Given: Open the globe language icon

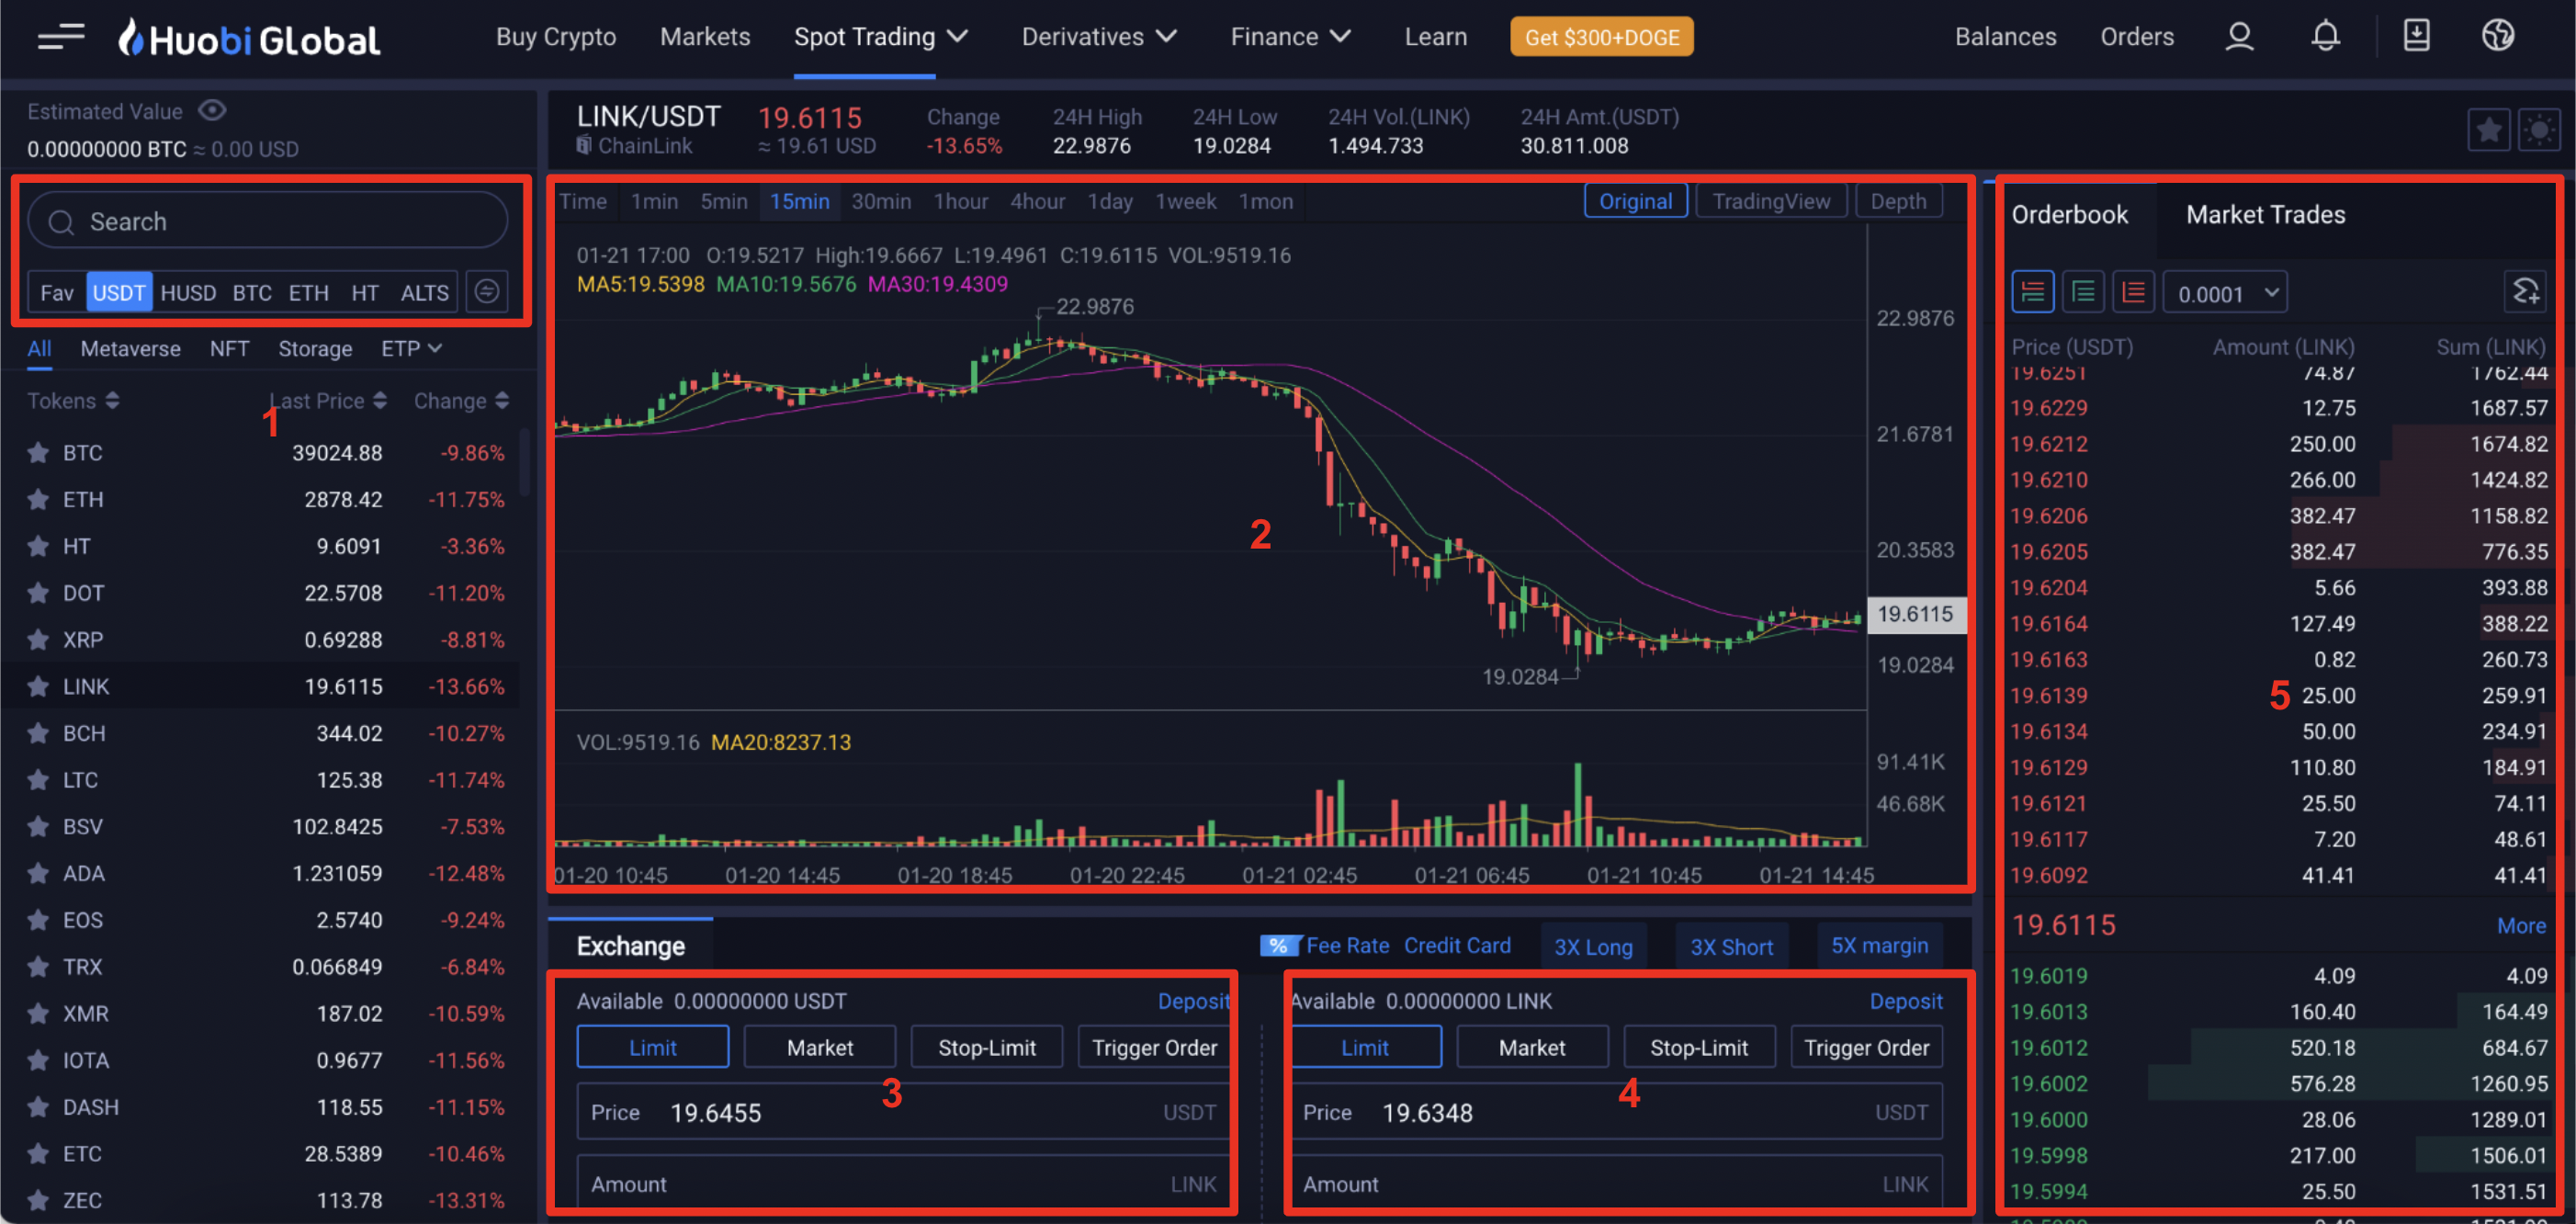Looking at the screenshot, I should pos(2497,37).
